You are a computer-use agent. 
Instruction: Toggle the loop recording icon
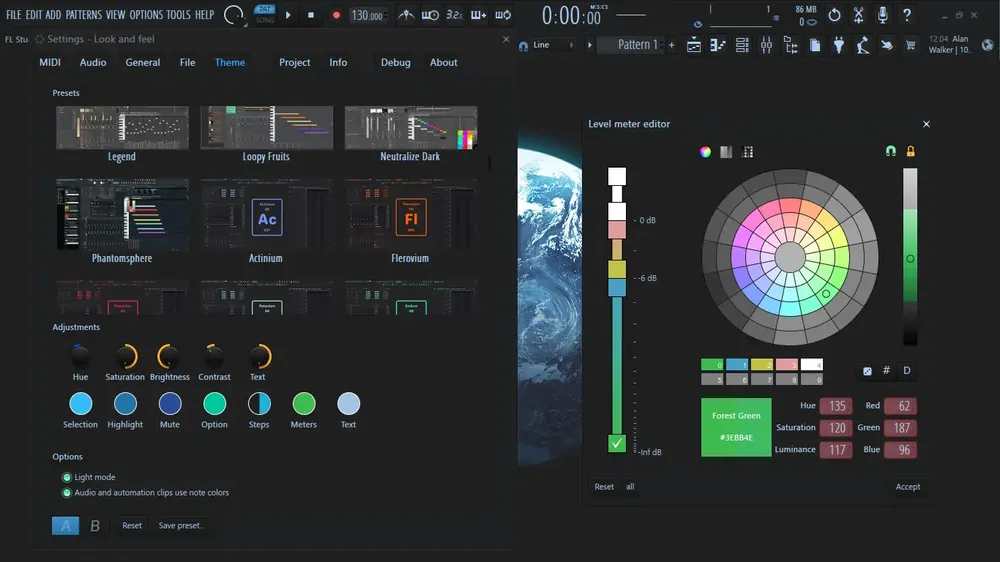click(503, 15)
